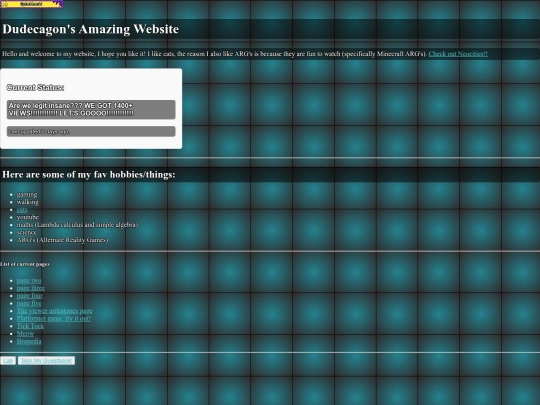Click 'ARG's (Alternate Reality Games)' list item
The height and width of the screenshot is (405, 540).
click(x=62, y=240)
